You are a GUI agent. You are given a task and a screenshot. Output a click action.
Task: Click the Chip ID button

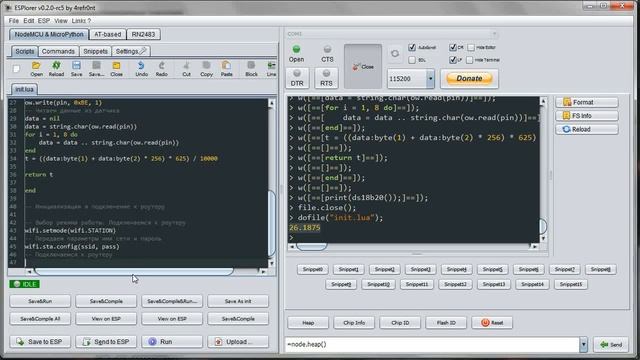click(400, 322)
